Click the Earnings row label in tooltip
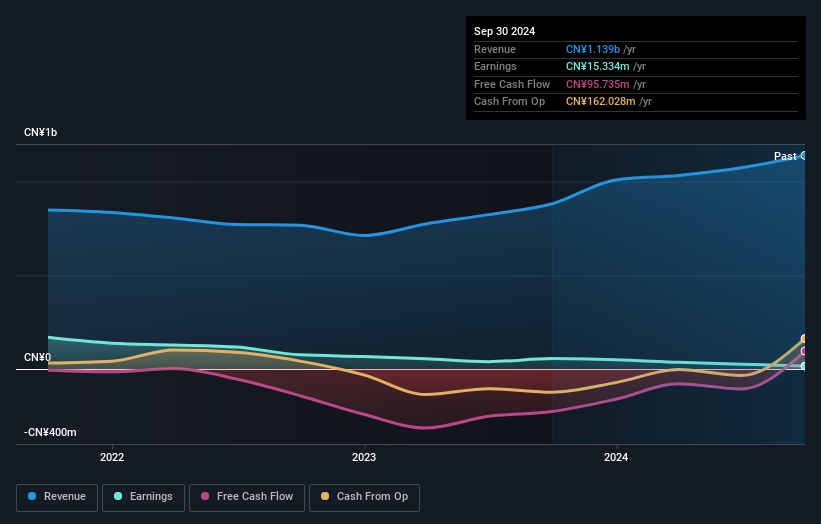The height and width of the screenshot is (524, 821). tap(495, 66)
